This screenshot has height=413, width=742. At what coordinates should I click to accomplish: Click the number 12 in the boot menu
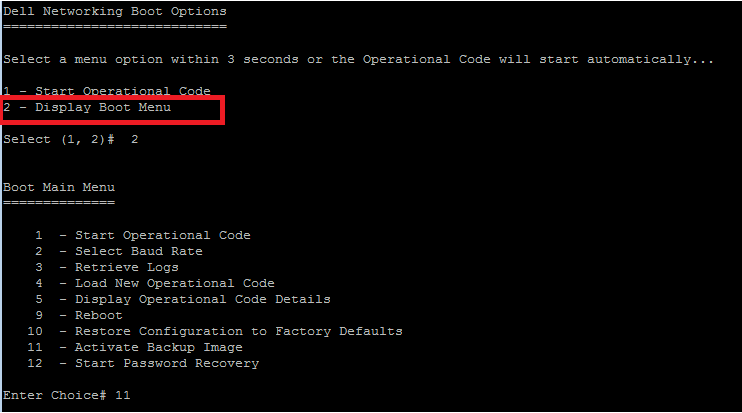click(35, 363)
